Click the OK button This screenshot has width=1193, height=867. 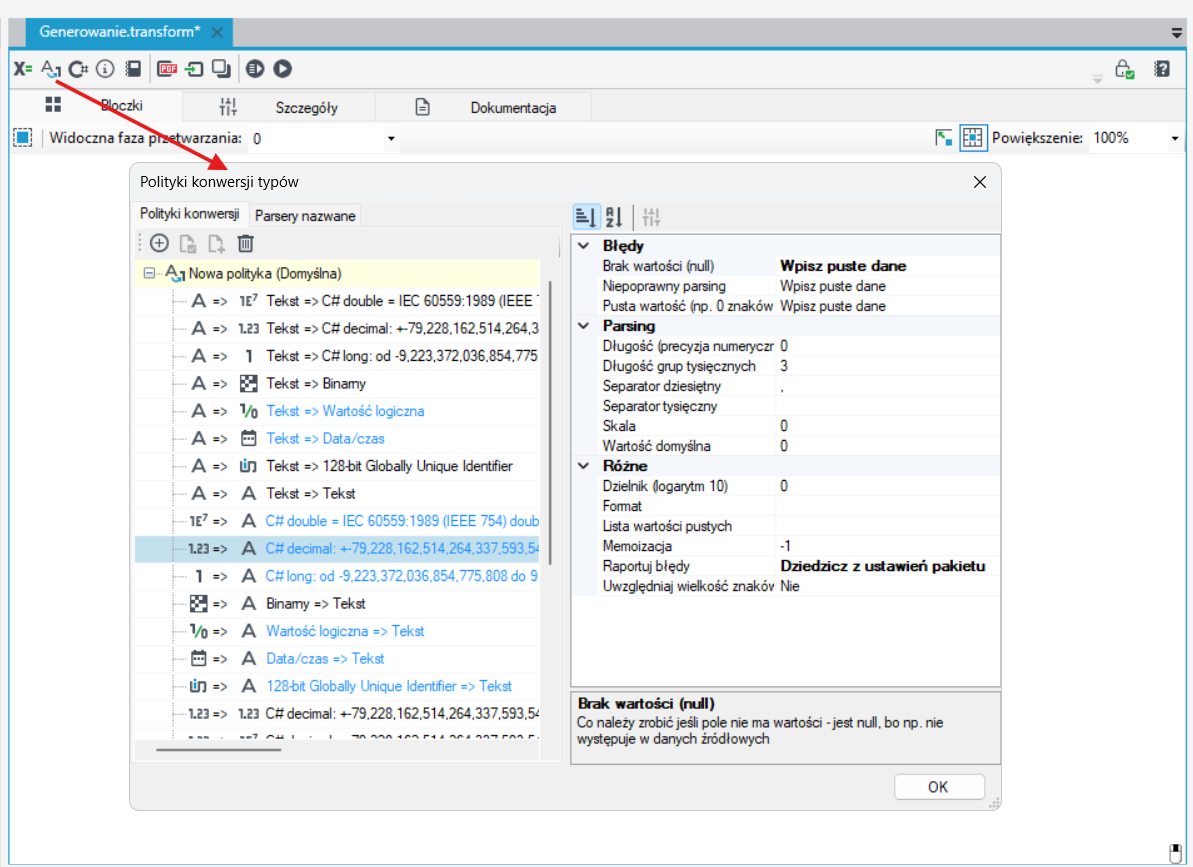(939, 787)
